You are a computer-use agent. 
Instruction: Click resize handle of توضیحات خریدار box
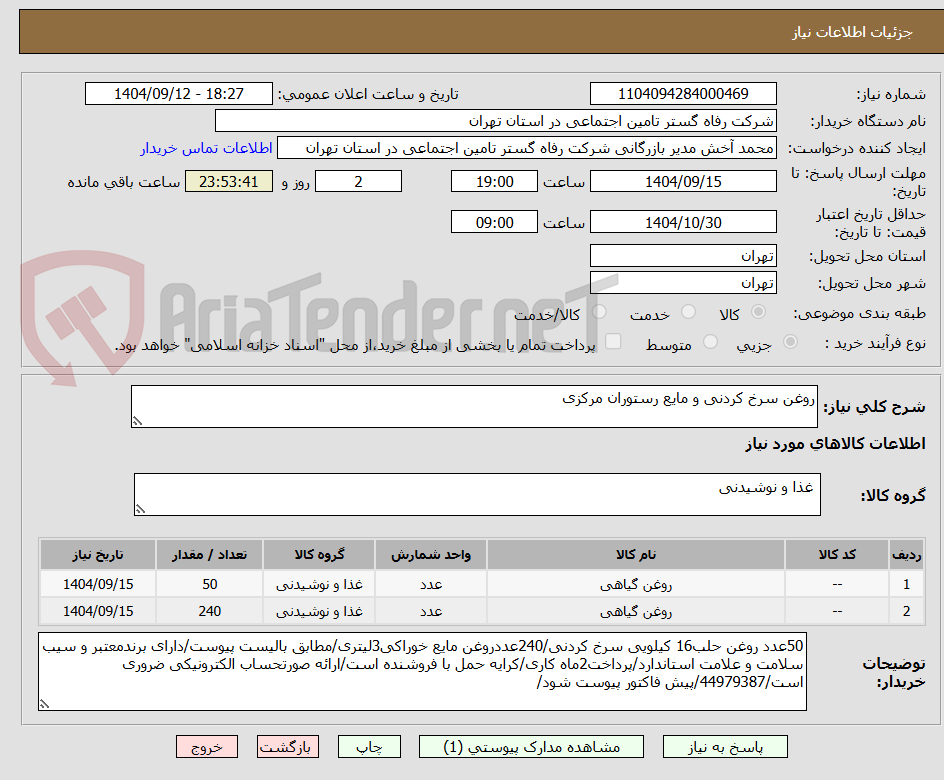(x=44, y=704)
